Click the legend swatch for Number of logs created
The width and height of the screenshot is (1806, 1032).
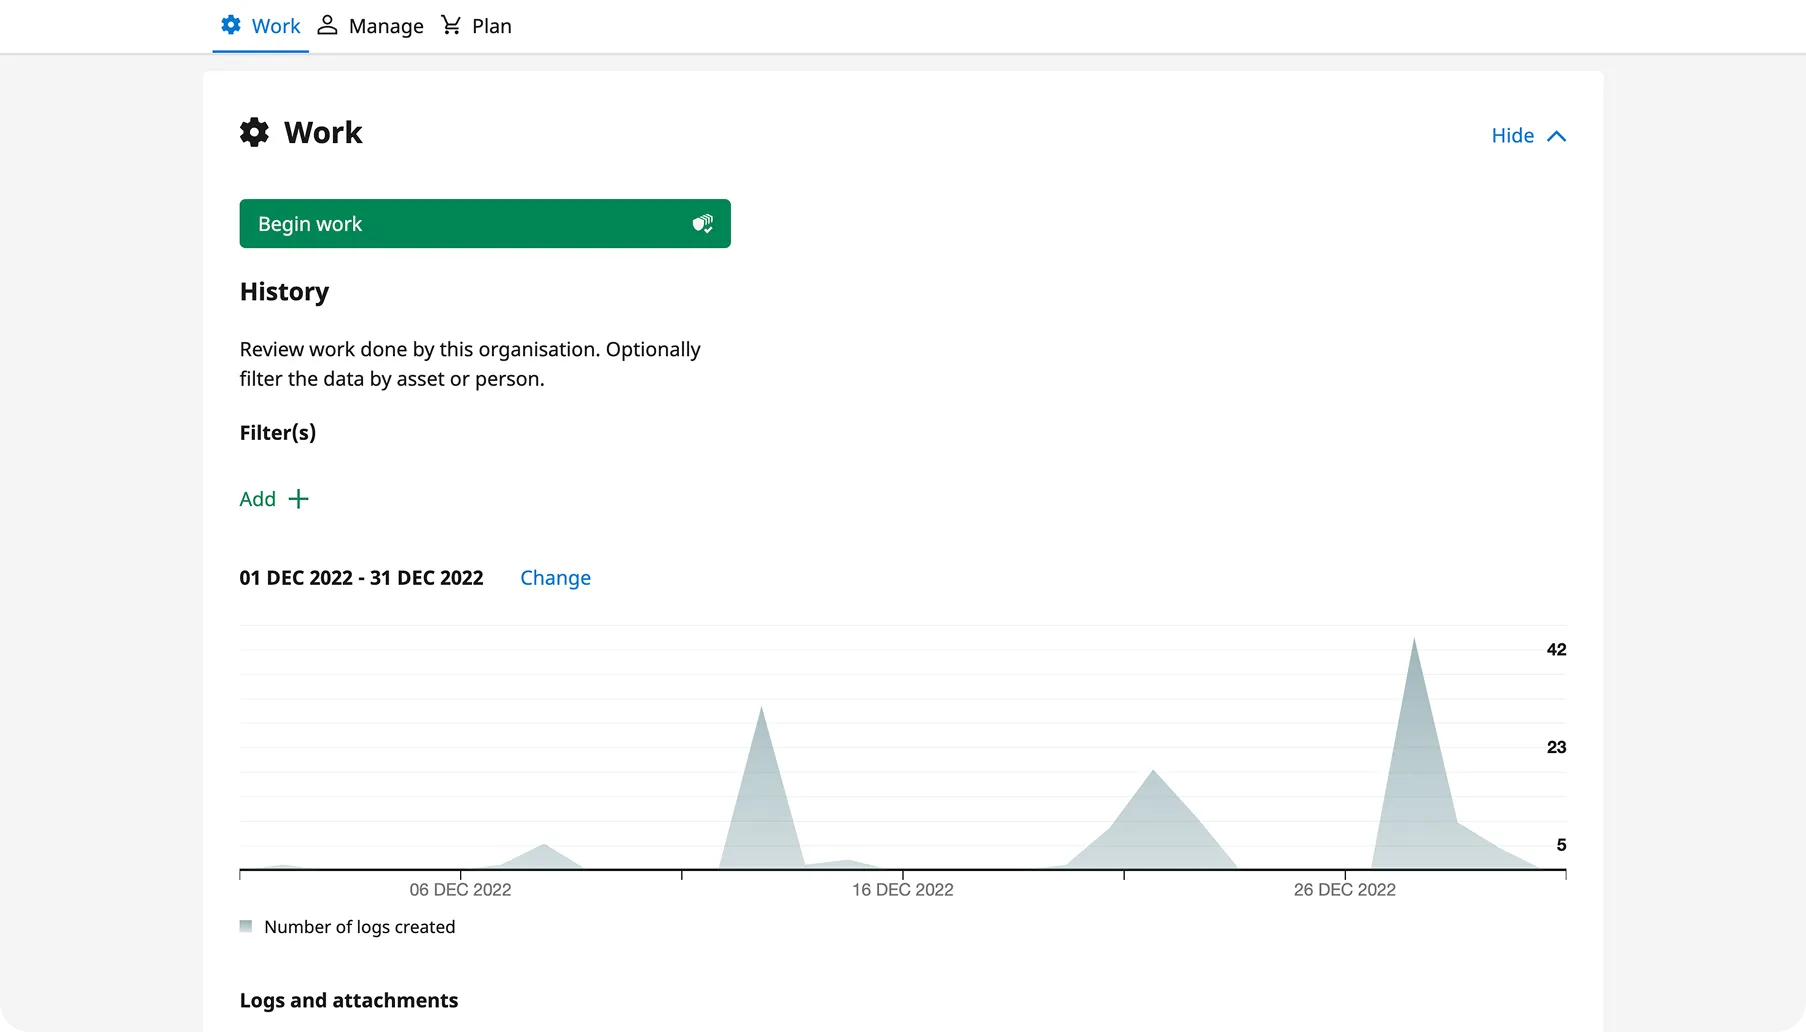click(x=245, y=926)
